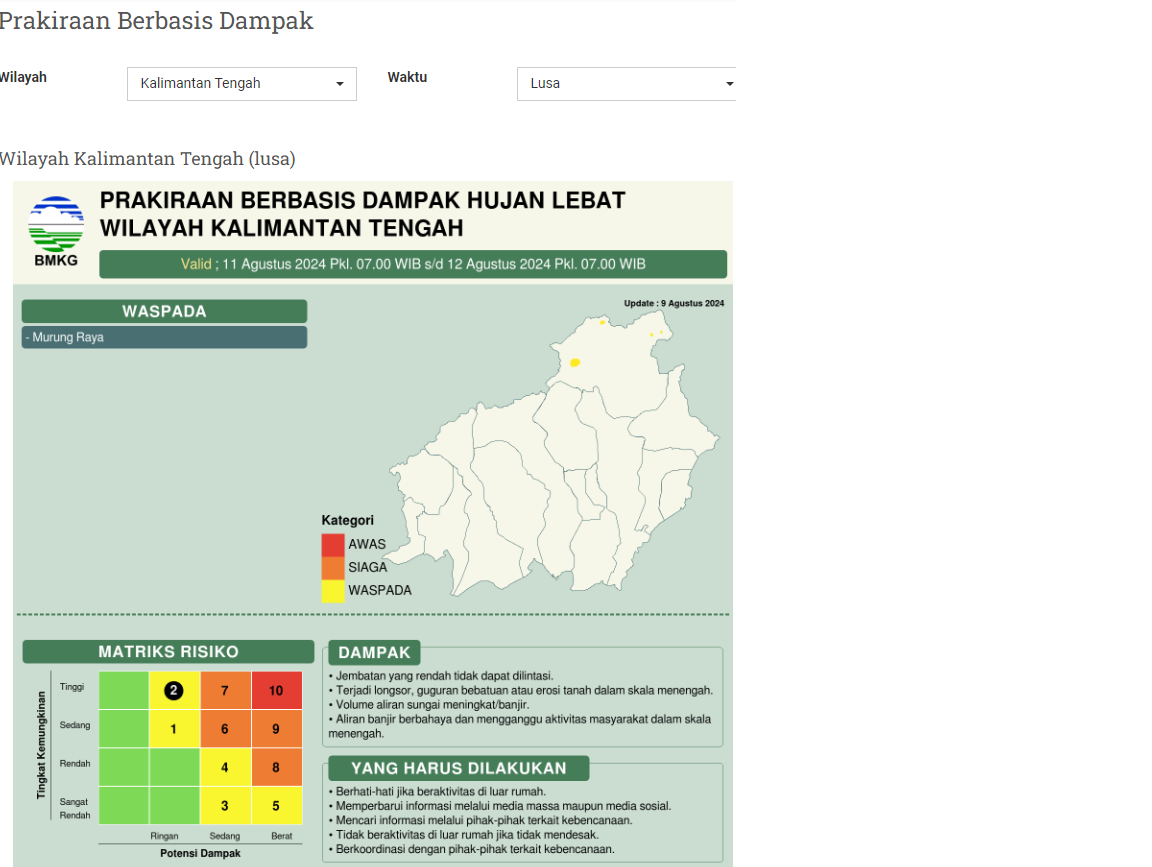Click risk matrix cell 3

click(225, 805)
